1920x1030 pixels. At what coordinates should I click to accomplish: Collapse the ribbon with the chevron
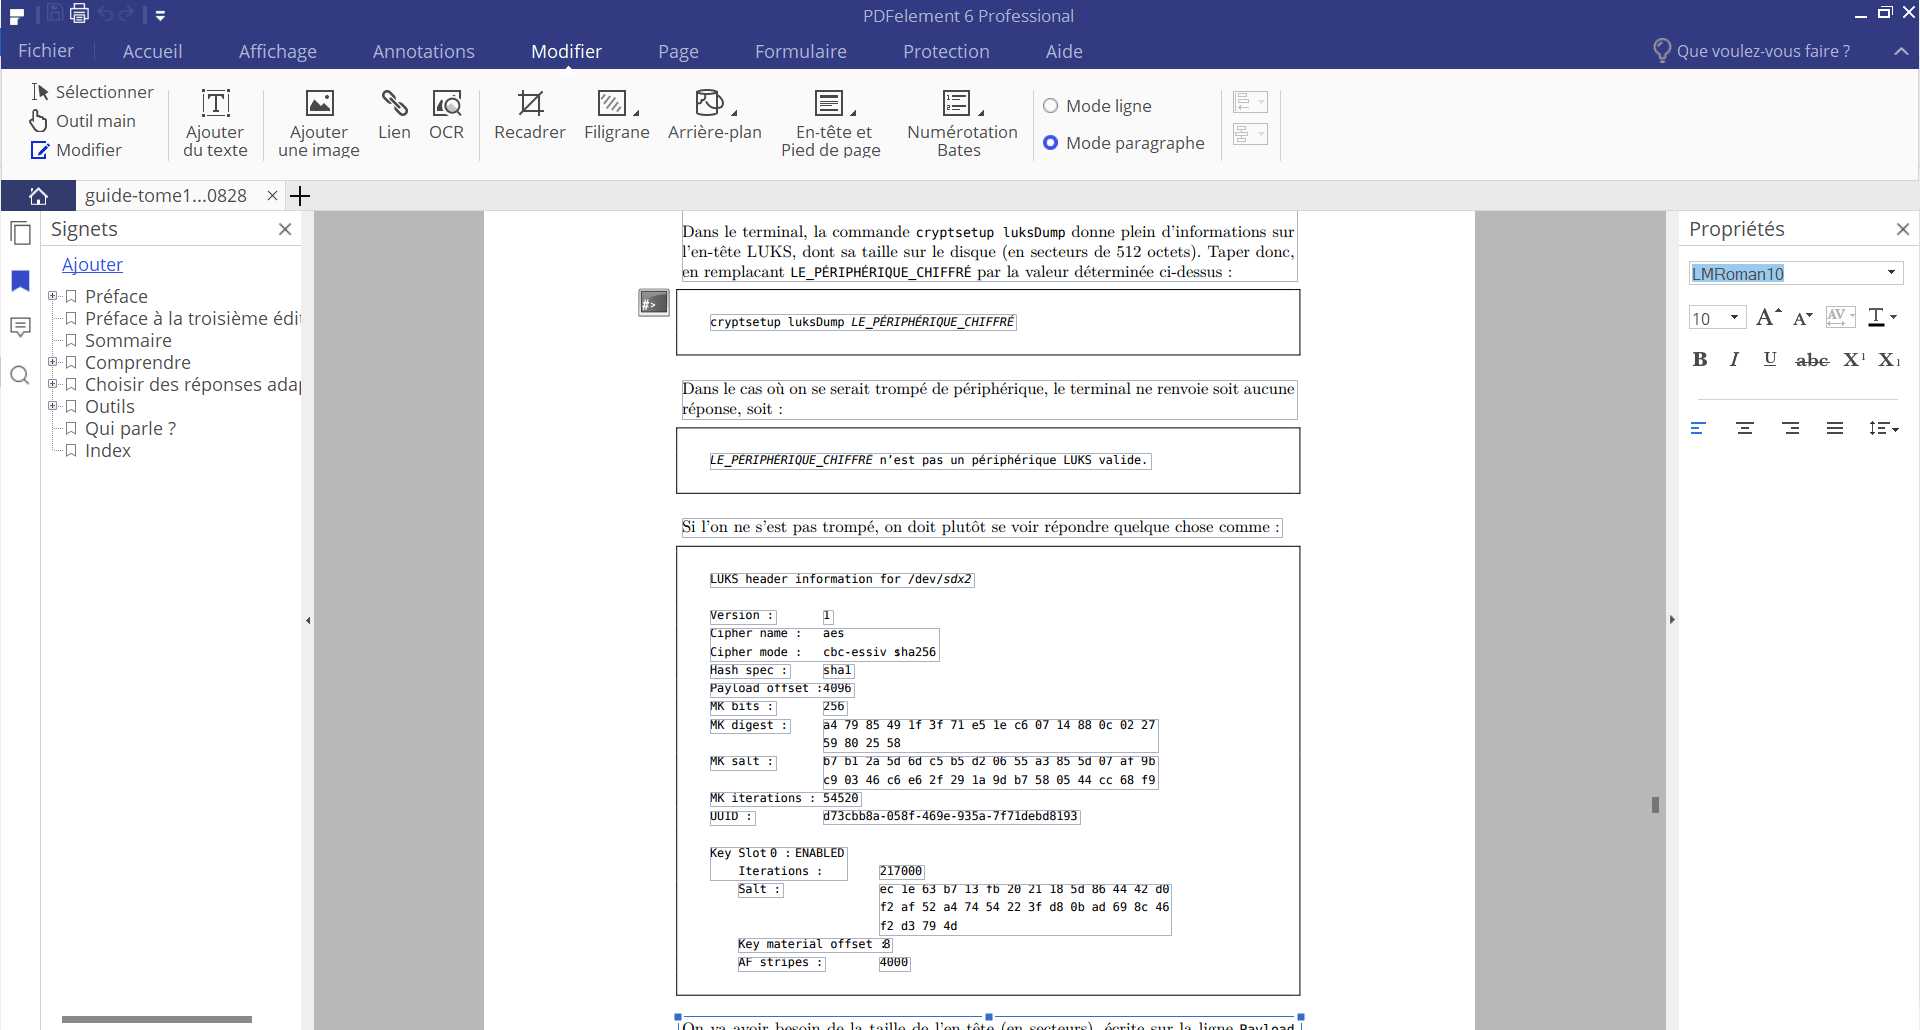(1901, 51)
